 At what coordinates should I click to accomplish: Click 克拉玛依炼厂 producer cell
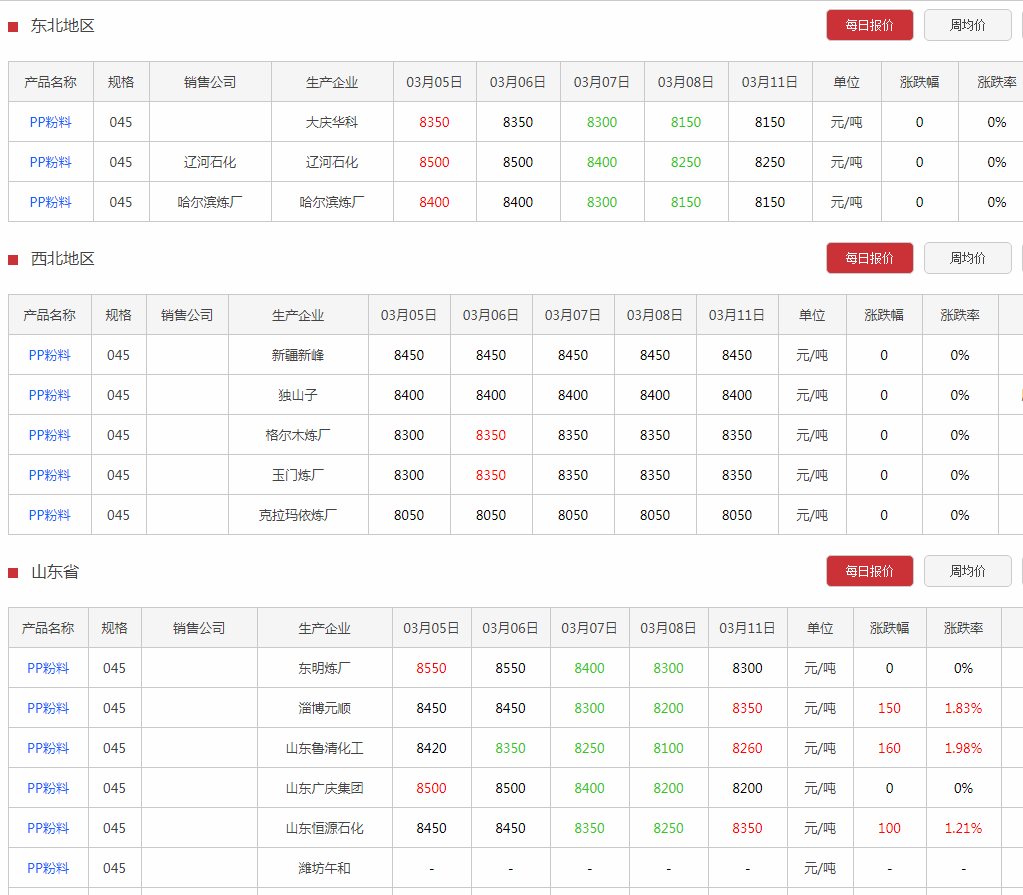click(x=298, y=515)
